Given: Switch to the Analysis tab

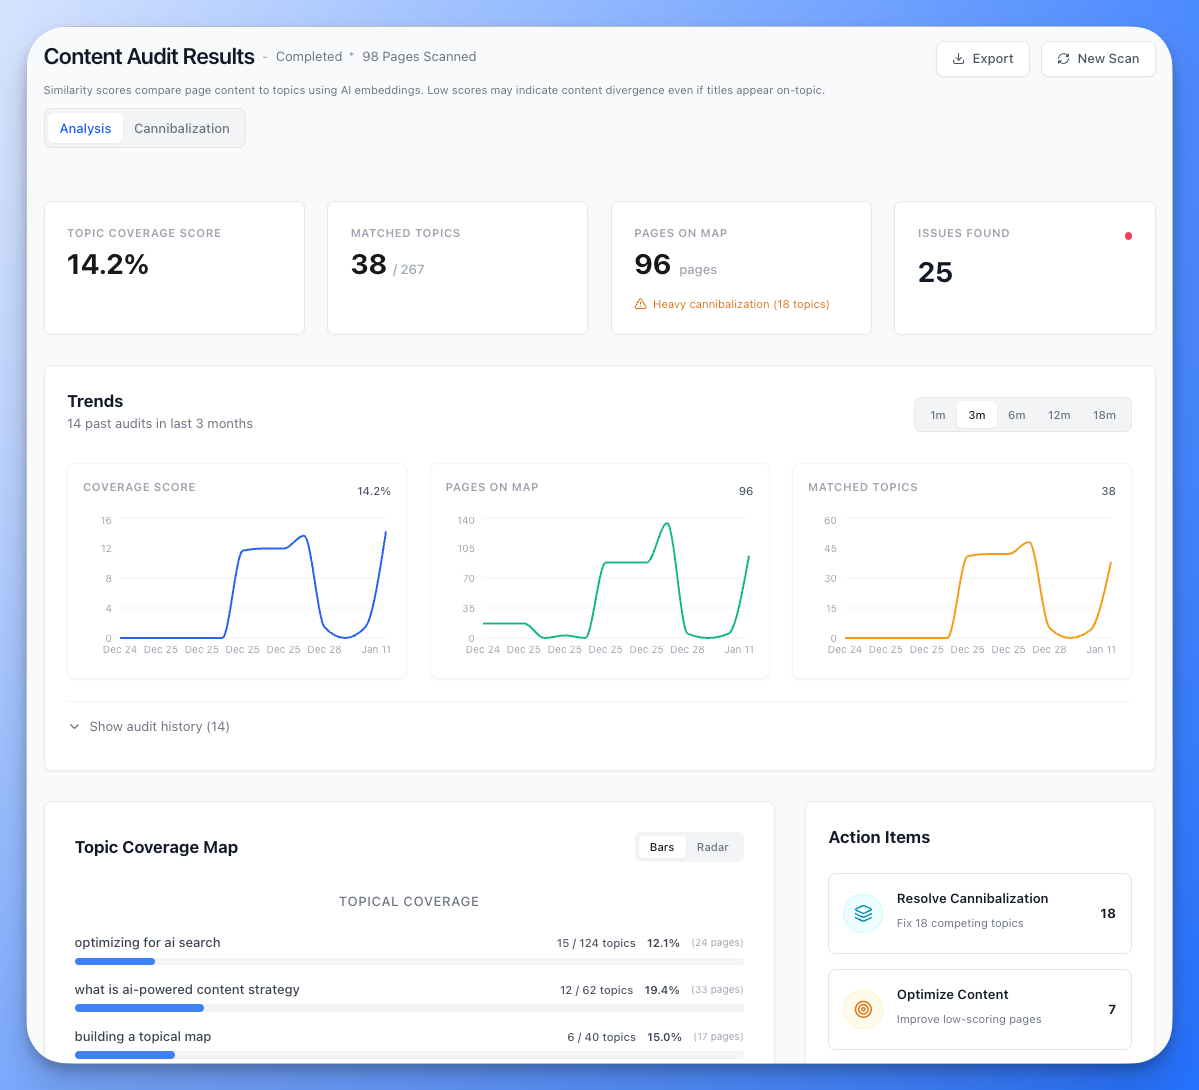Looking at the screenshot, I should [x=85, y=128].
